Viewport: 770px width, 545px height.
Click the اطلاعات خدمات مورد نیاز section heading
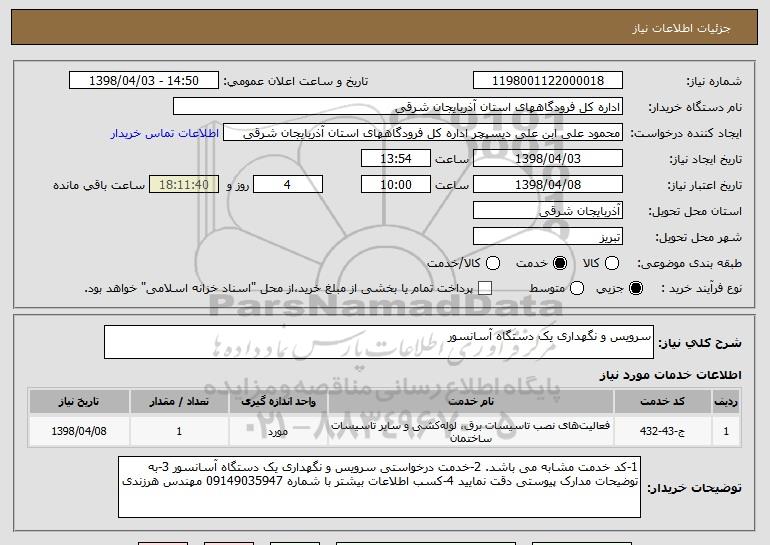point(670,375)
